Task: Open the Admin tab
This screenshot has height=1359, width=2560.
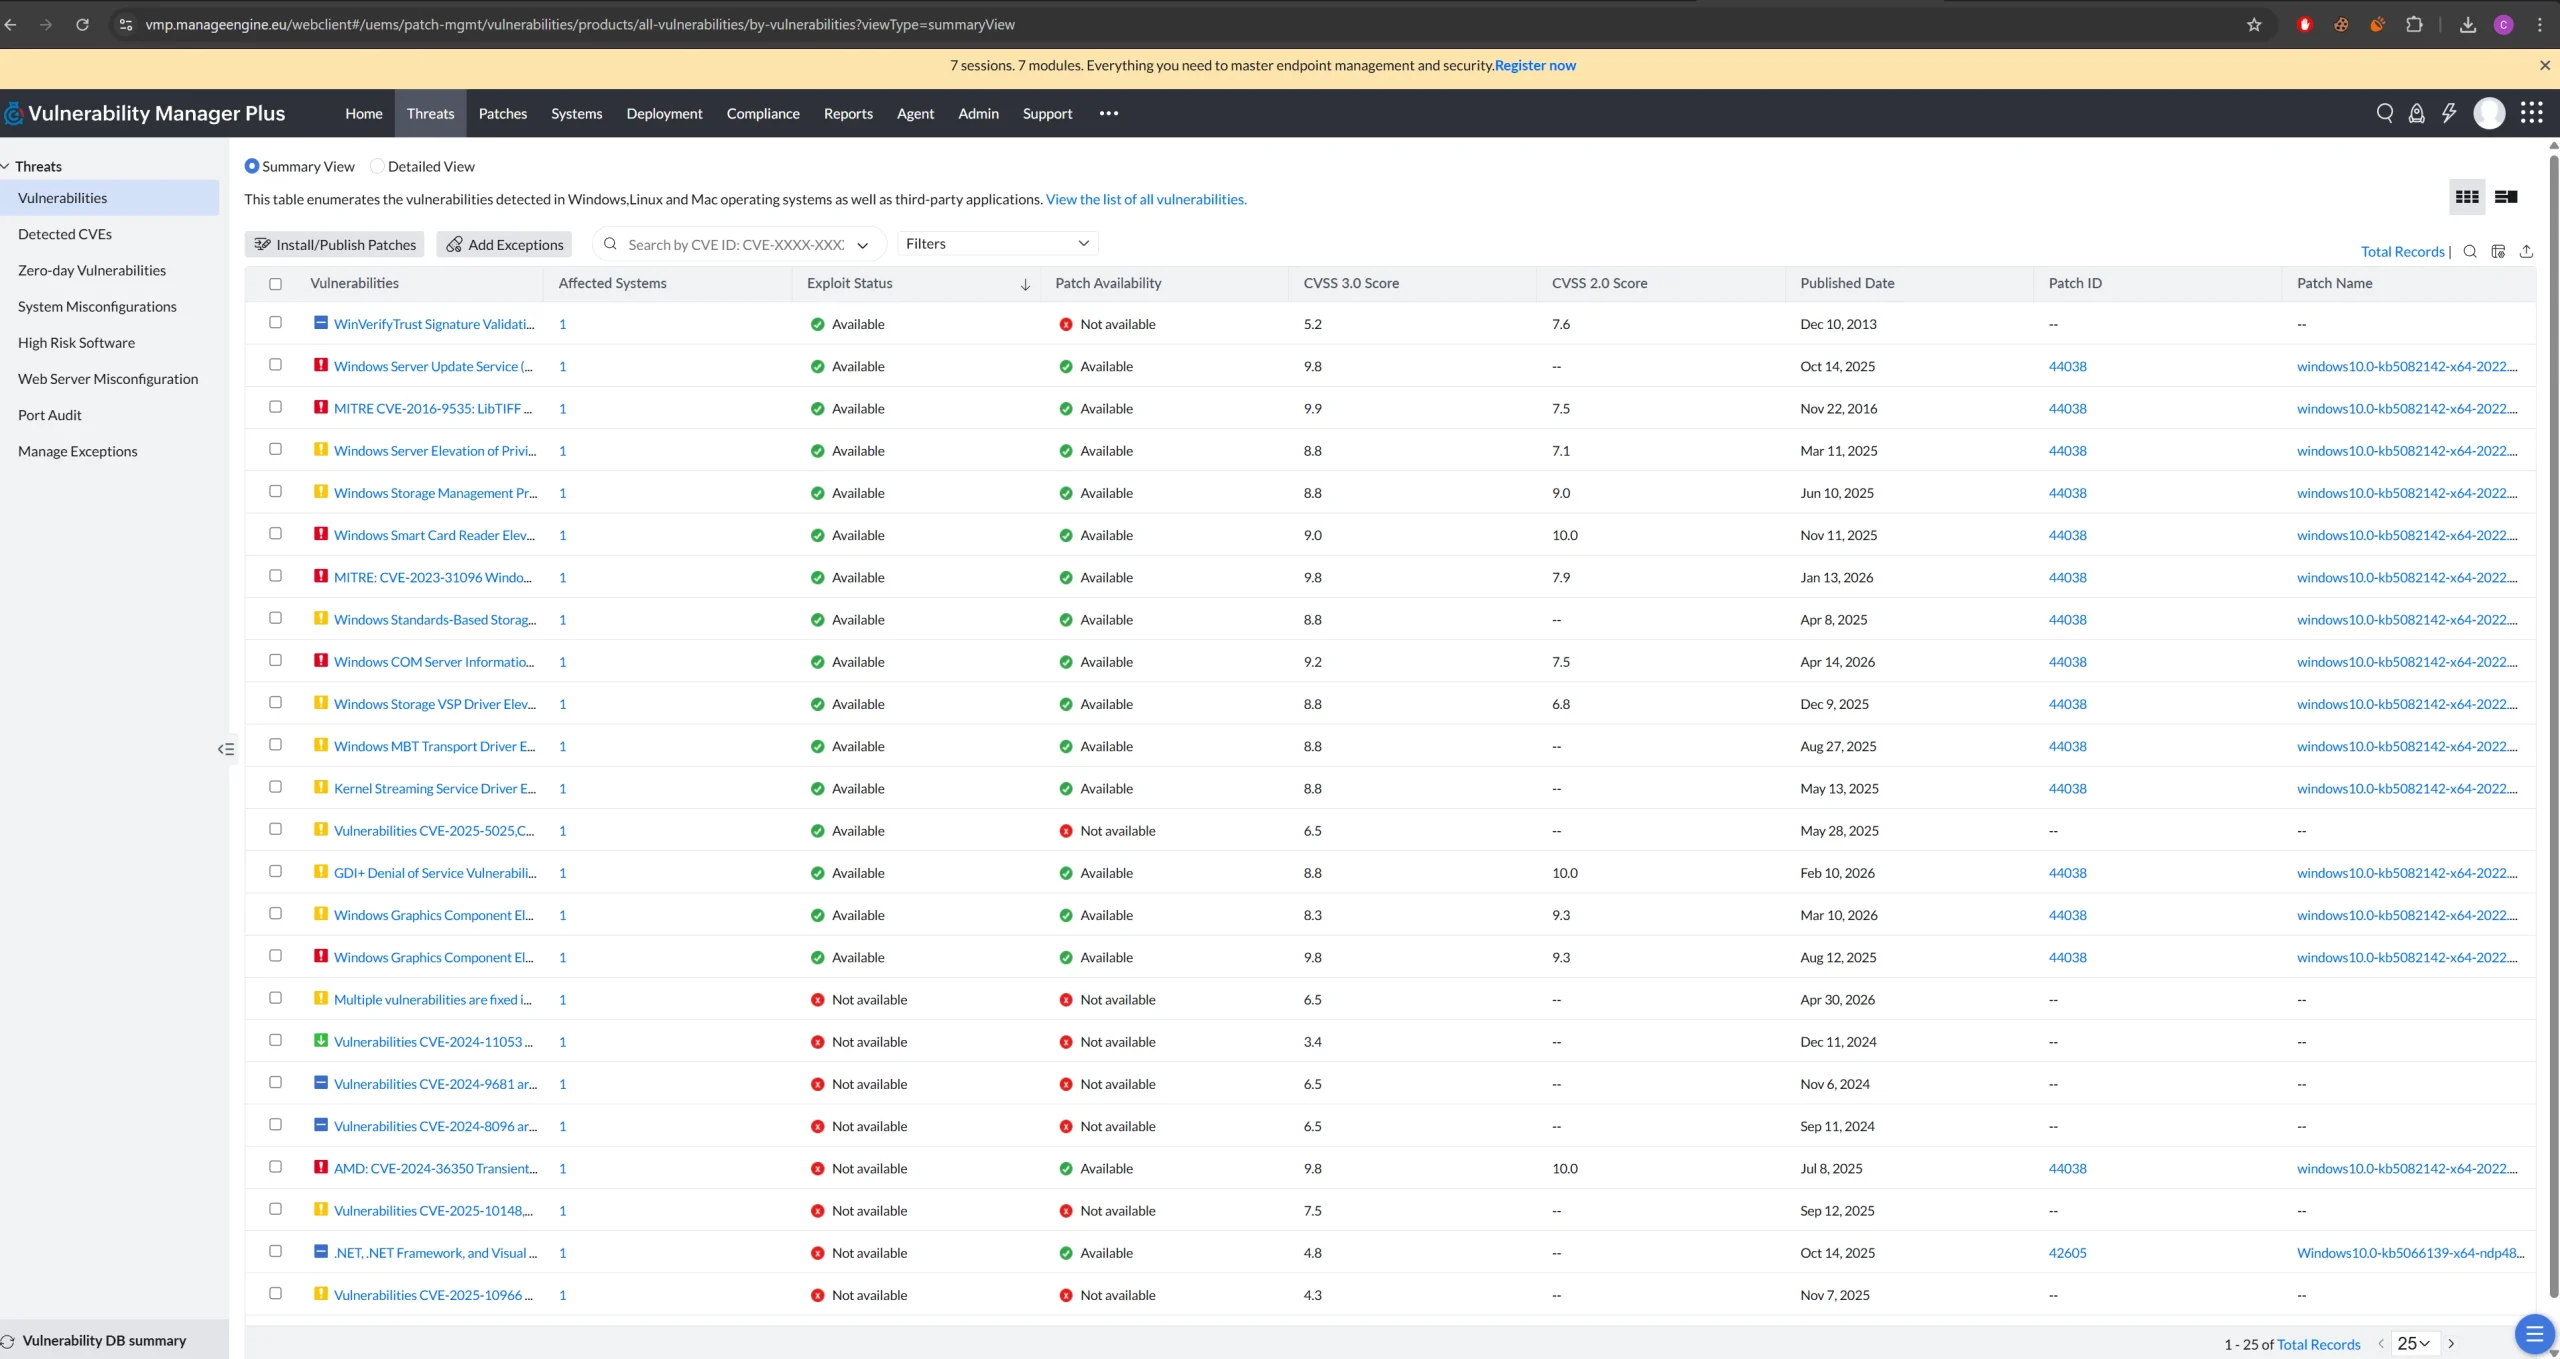Action: (978, 113)
